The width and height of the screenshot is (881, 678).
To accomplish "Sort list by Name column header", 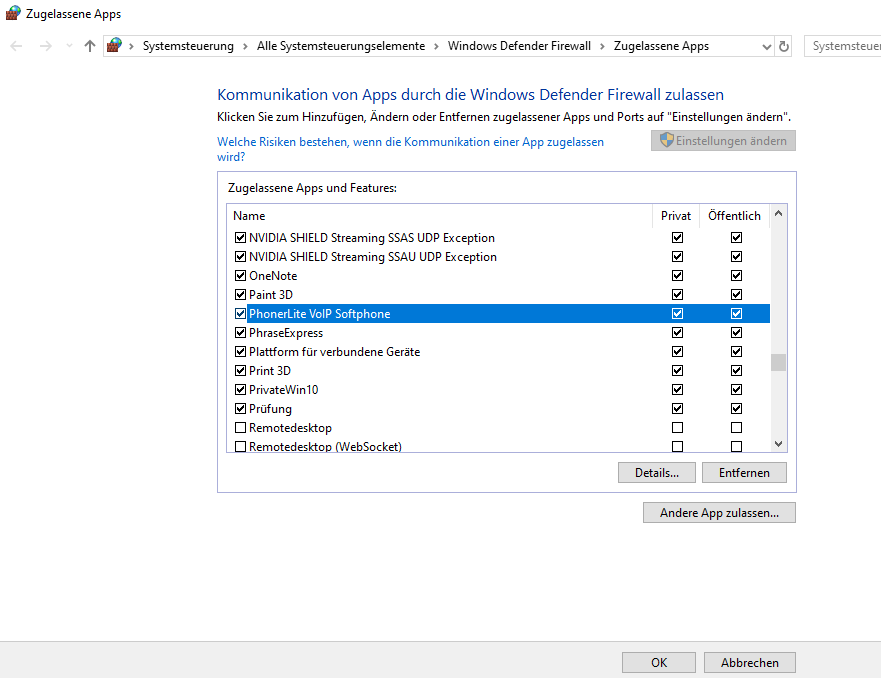I will pyautogui.click(x=439, y=216).
